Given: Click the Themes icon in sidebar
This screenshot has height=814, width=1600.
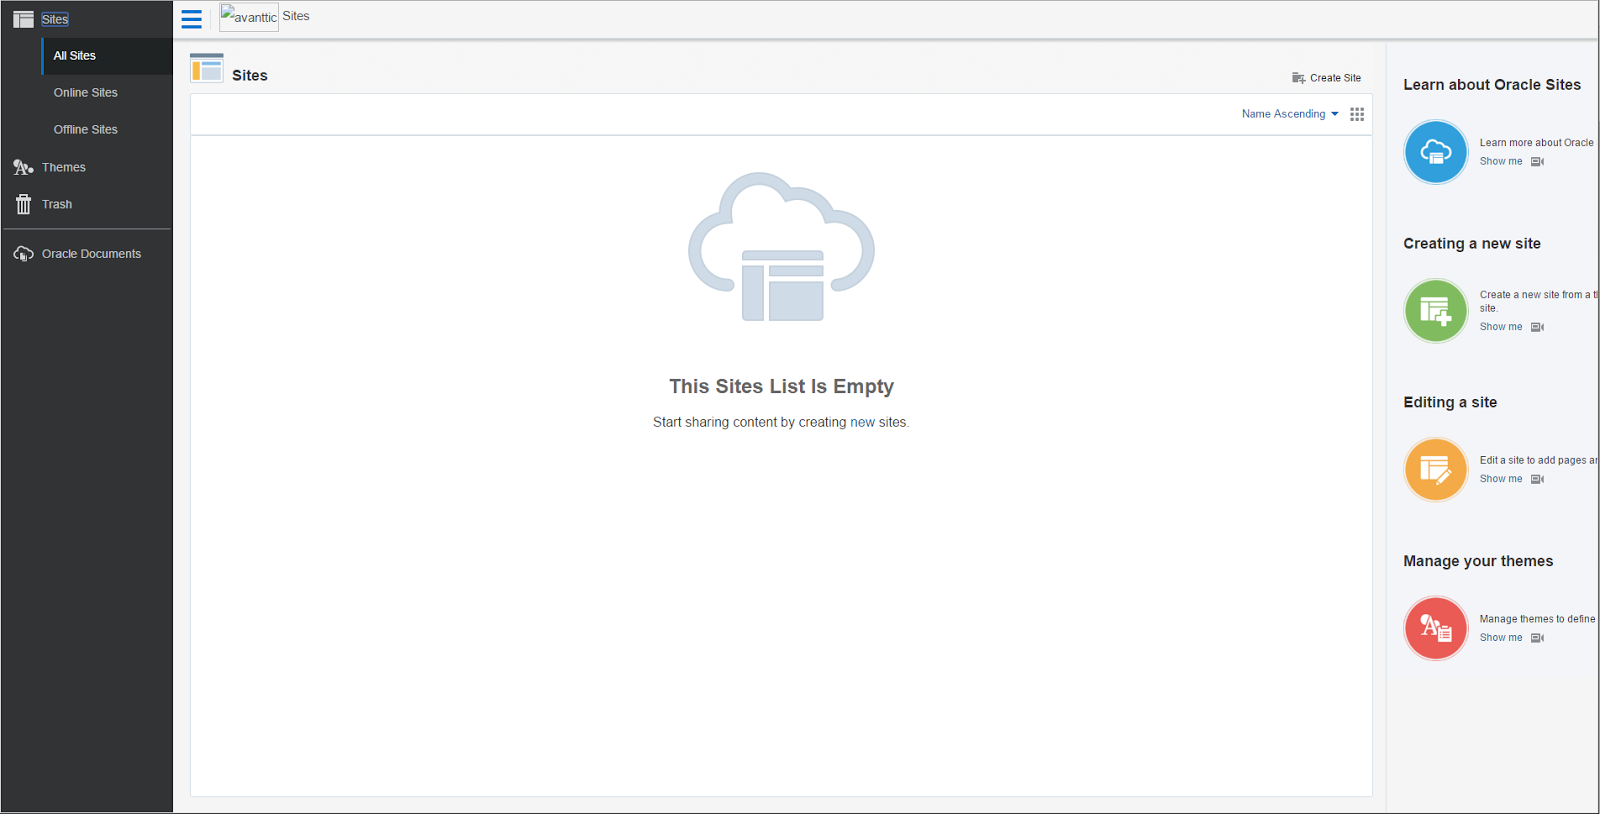Looking at the screenshot, I should [23, 167].
